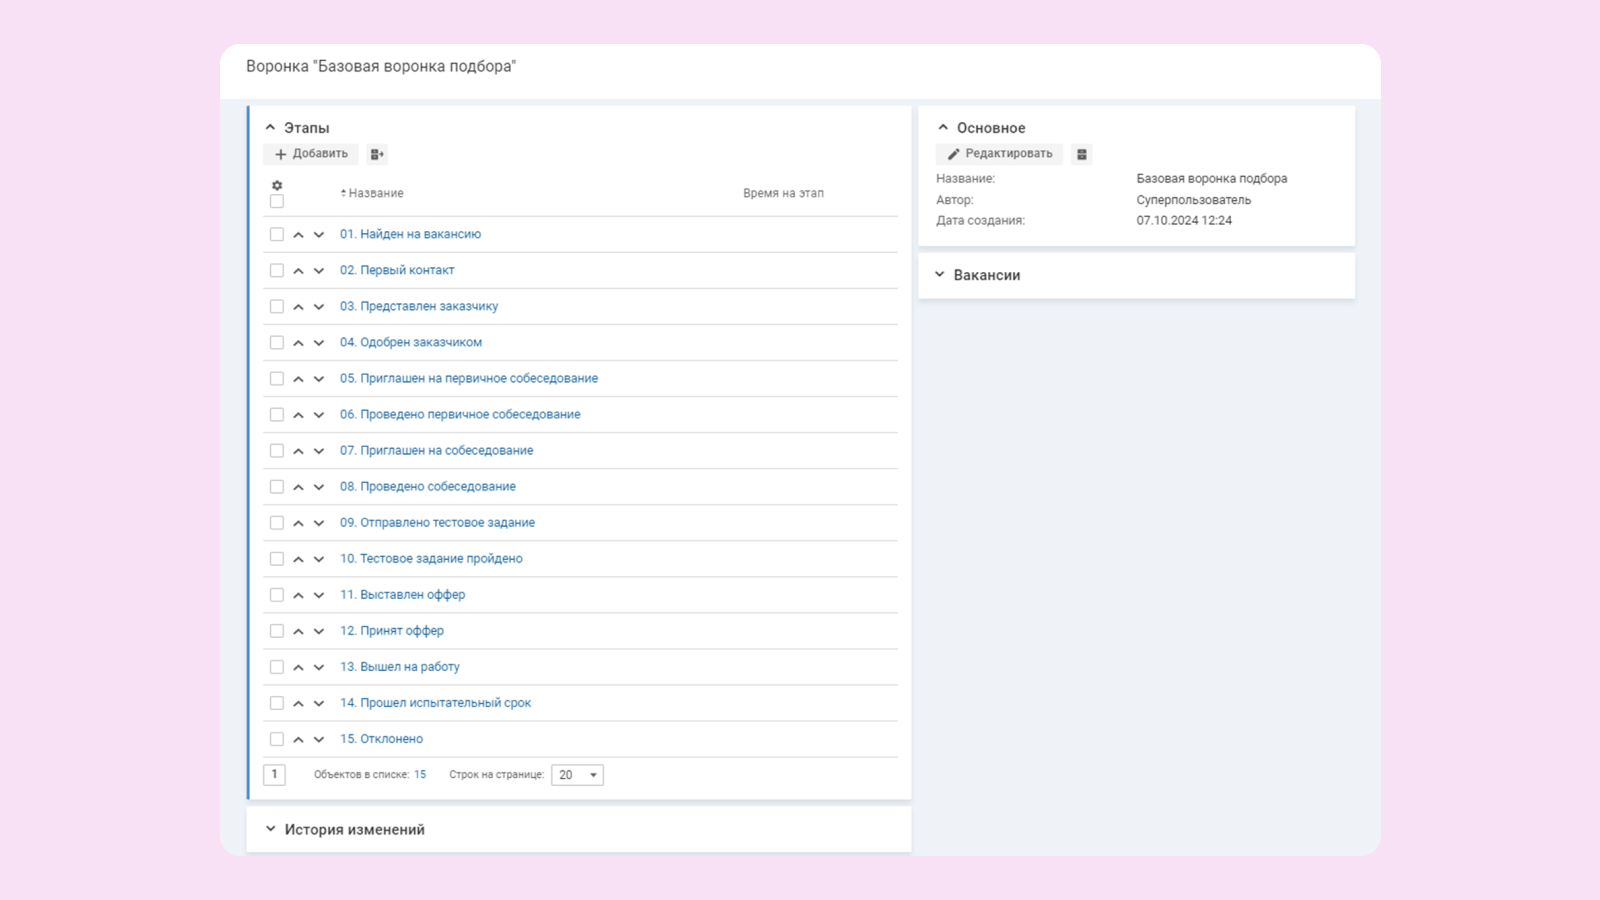1600x900 pixels.
Task: Move stage 06. Проведено первичное собеседование down
Action: (x=319, y=415)
